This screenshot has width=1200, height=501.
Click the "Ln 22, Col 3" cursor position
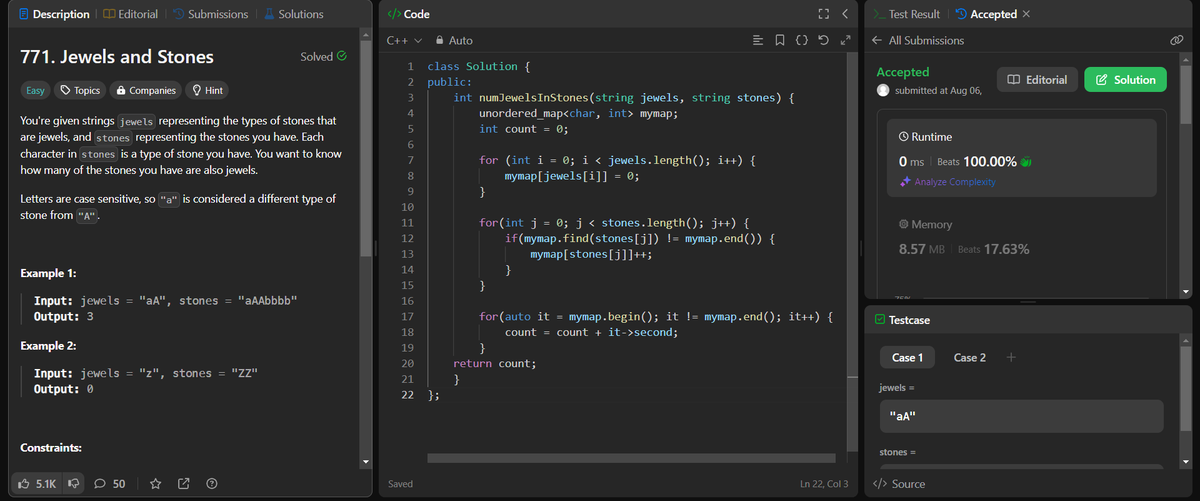tap(824, 484)
